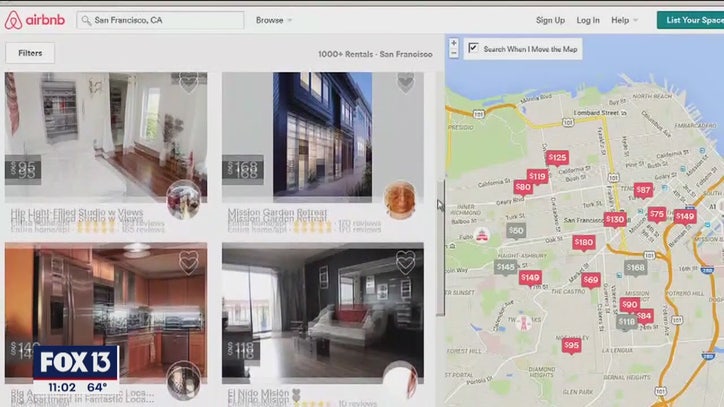This screenshot has width=724, height=407.
Task: Open the Hip Light-Filled Studio w Views title
Action: click(x=77, y=214)
